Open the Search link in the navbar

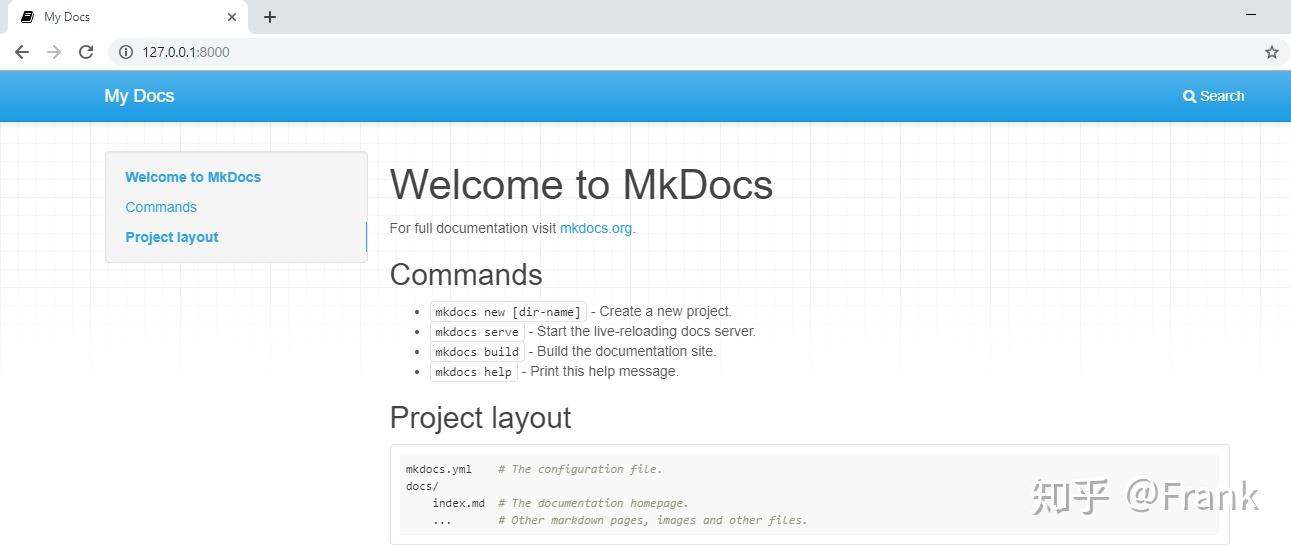point(1214,96)
